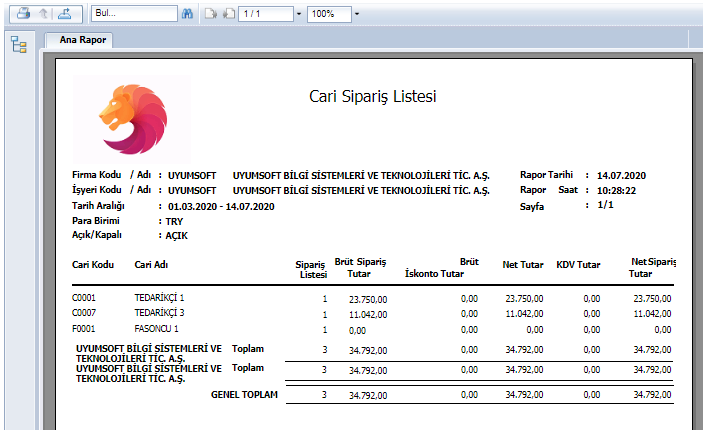
Task: Go to the next page icon
Action: (211, 15)
